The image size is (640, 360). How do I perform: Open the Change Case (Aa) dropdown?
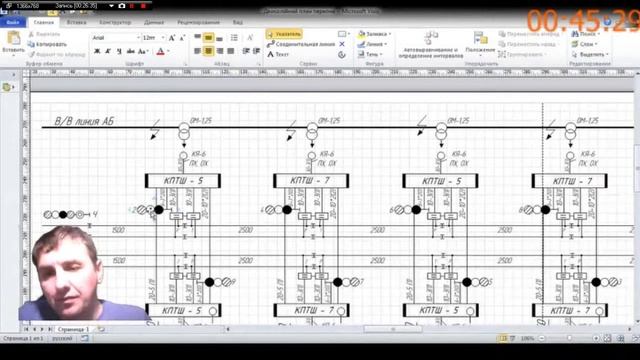142,51
